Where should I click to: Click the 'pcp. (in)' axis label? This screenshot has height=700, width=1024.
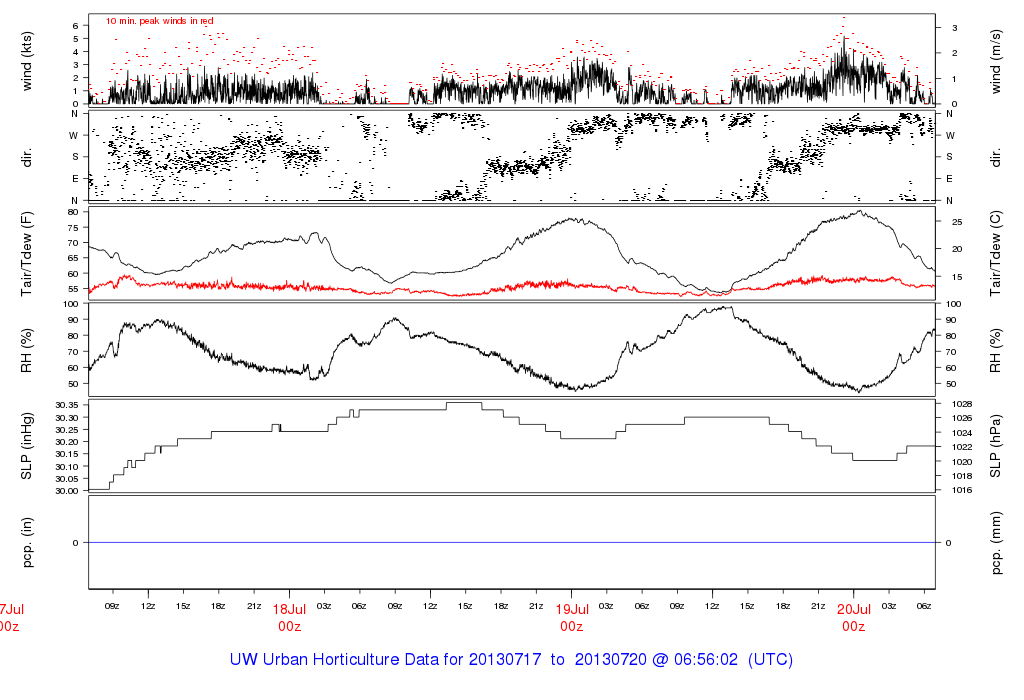(x=27, y=543)
